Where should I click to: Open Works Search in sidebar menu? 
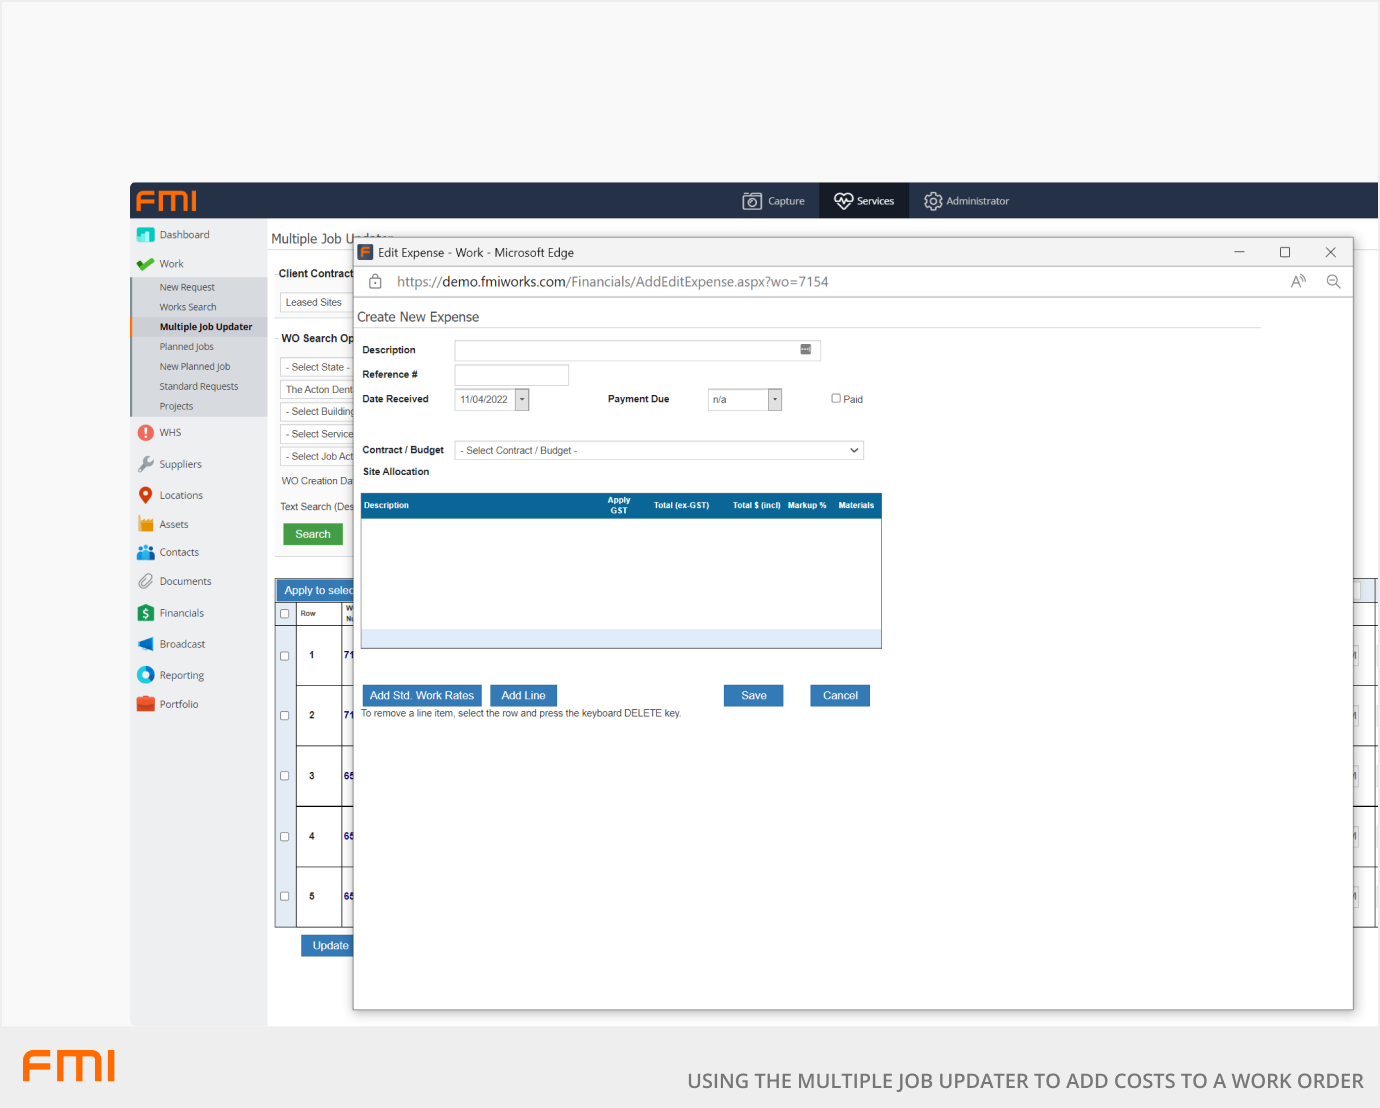pos(188,307)
